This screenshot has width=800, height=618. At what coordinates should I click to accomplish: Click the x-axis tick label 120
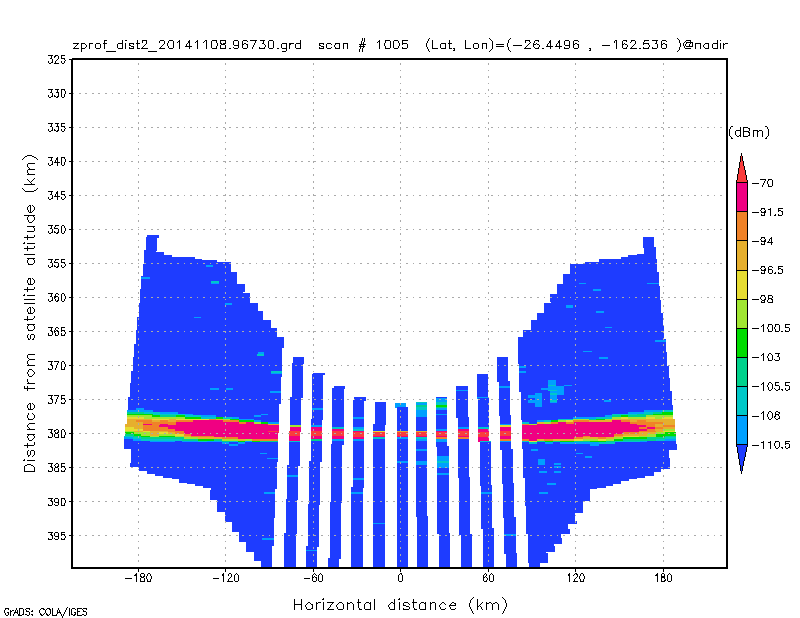click(576, 578)
